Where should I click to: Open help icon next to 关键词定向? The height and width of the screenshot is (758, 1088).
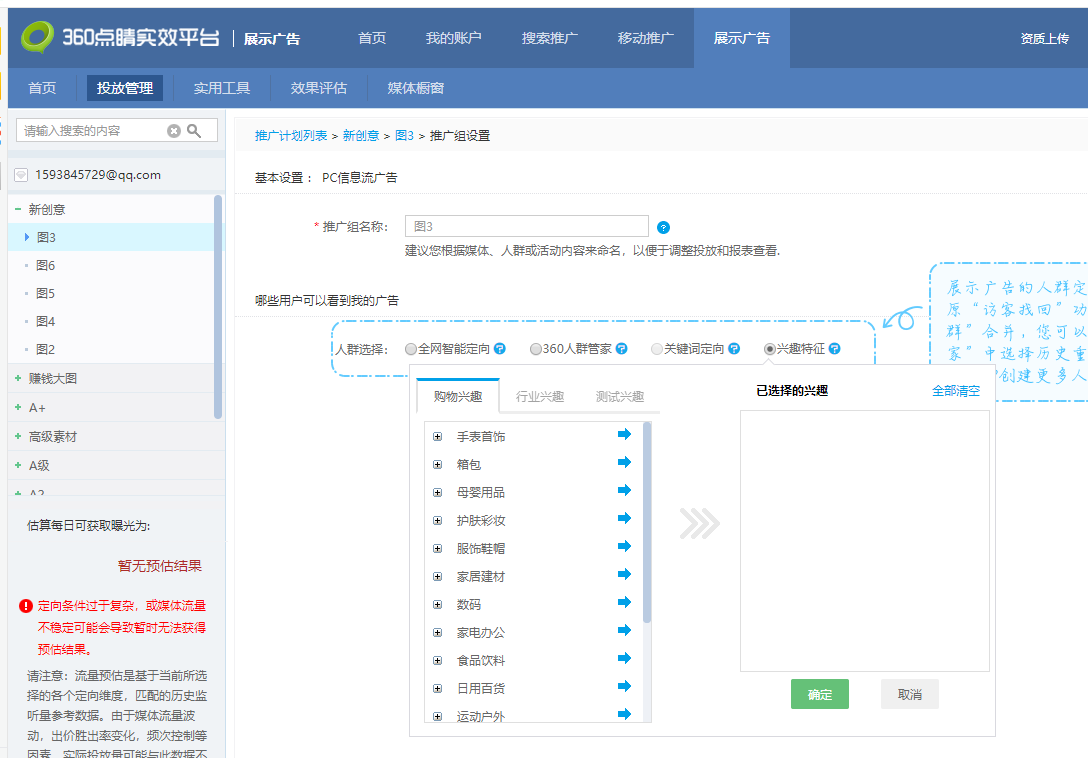pyautogui.click(x=734, y=348)
